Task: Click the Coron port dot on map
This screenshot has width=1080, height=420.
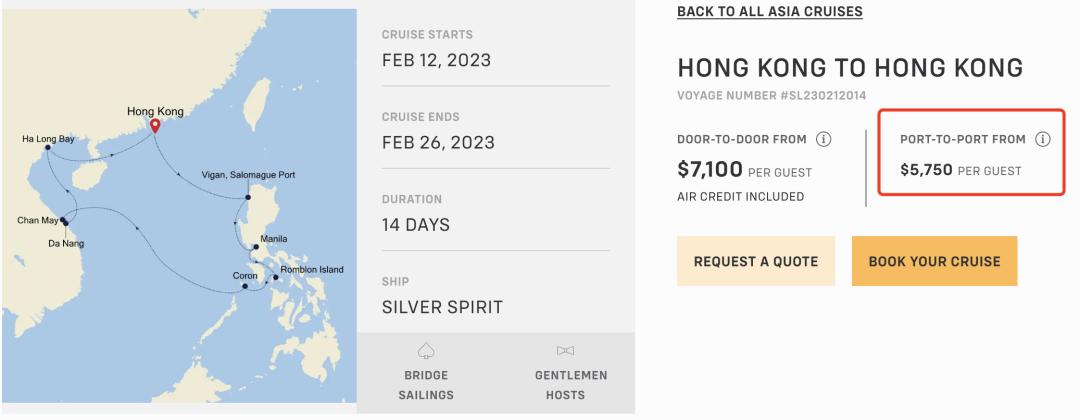Action: [244, 288]
